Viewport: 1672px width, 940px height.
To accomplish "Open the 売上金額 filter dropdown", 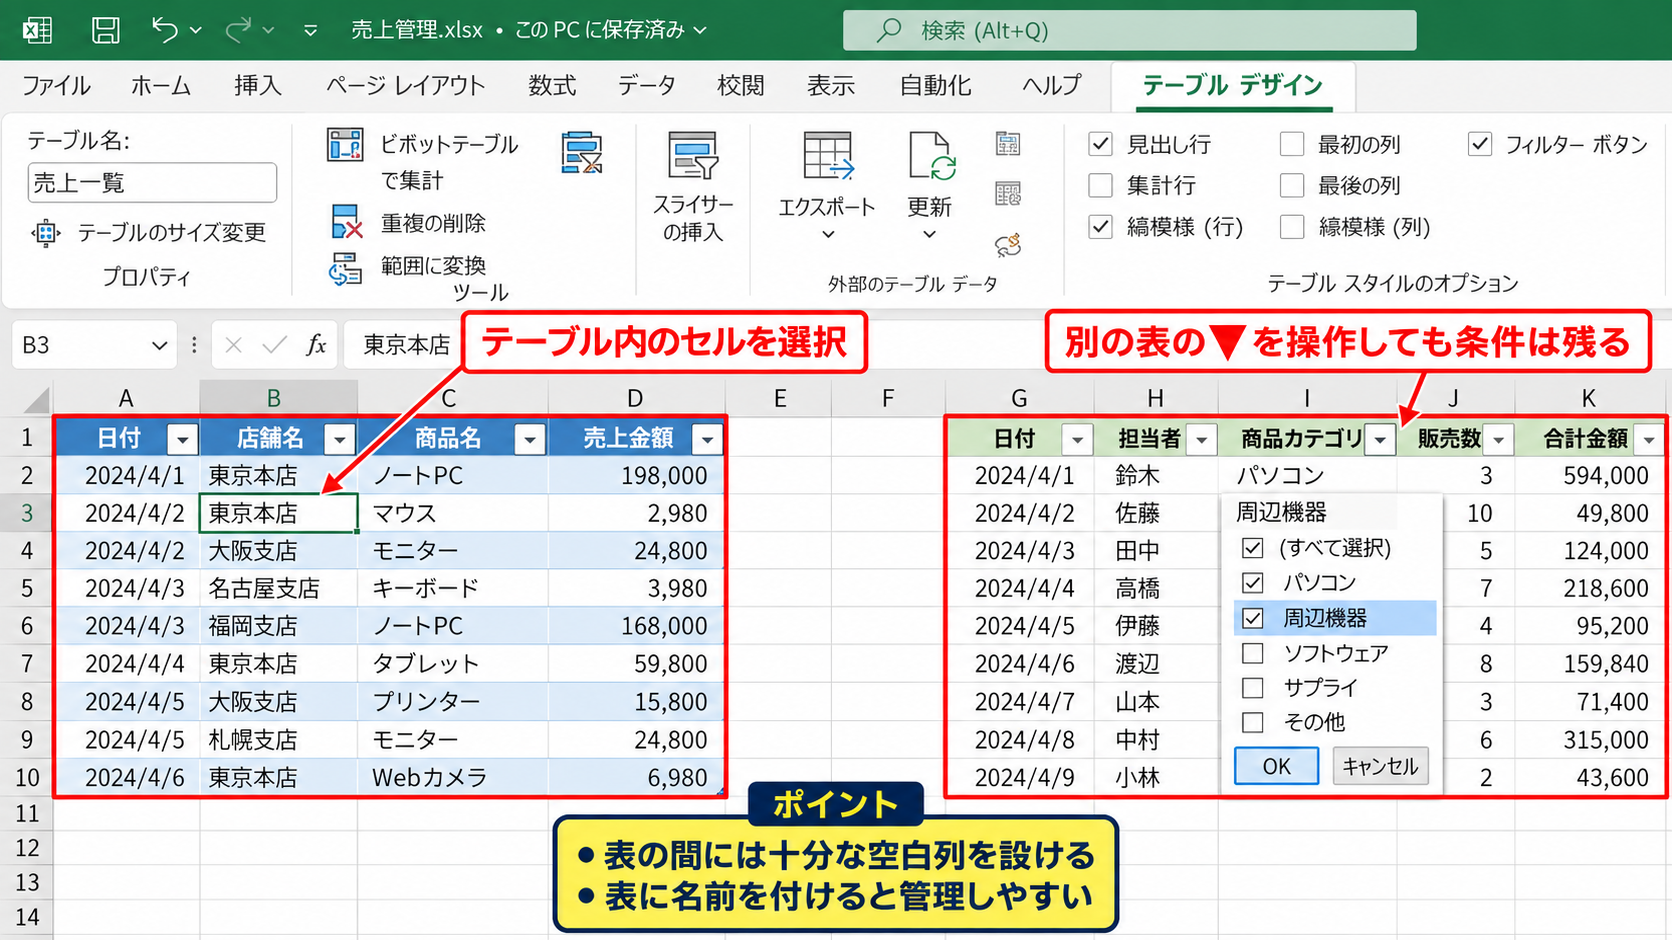I will click(x=708, y=438).
